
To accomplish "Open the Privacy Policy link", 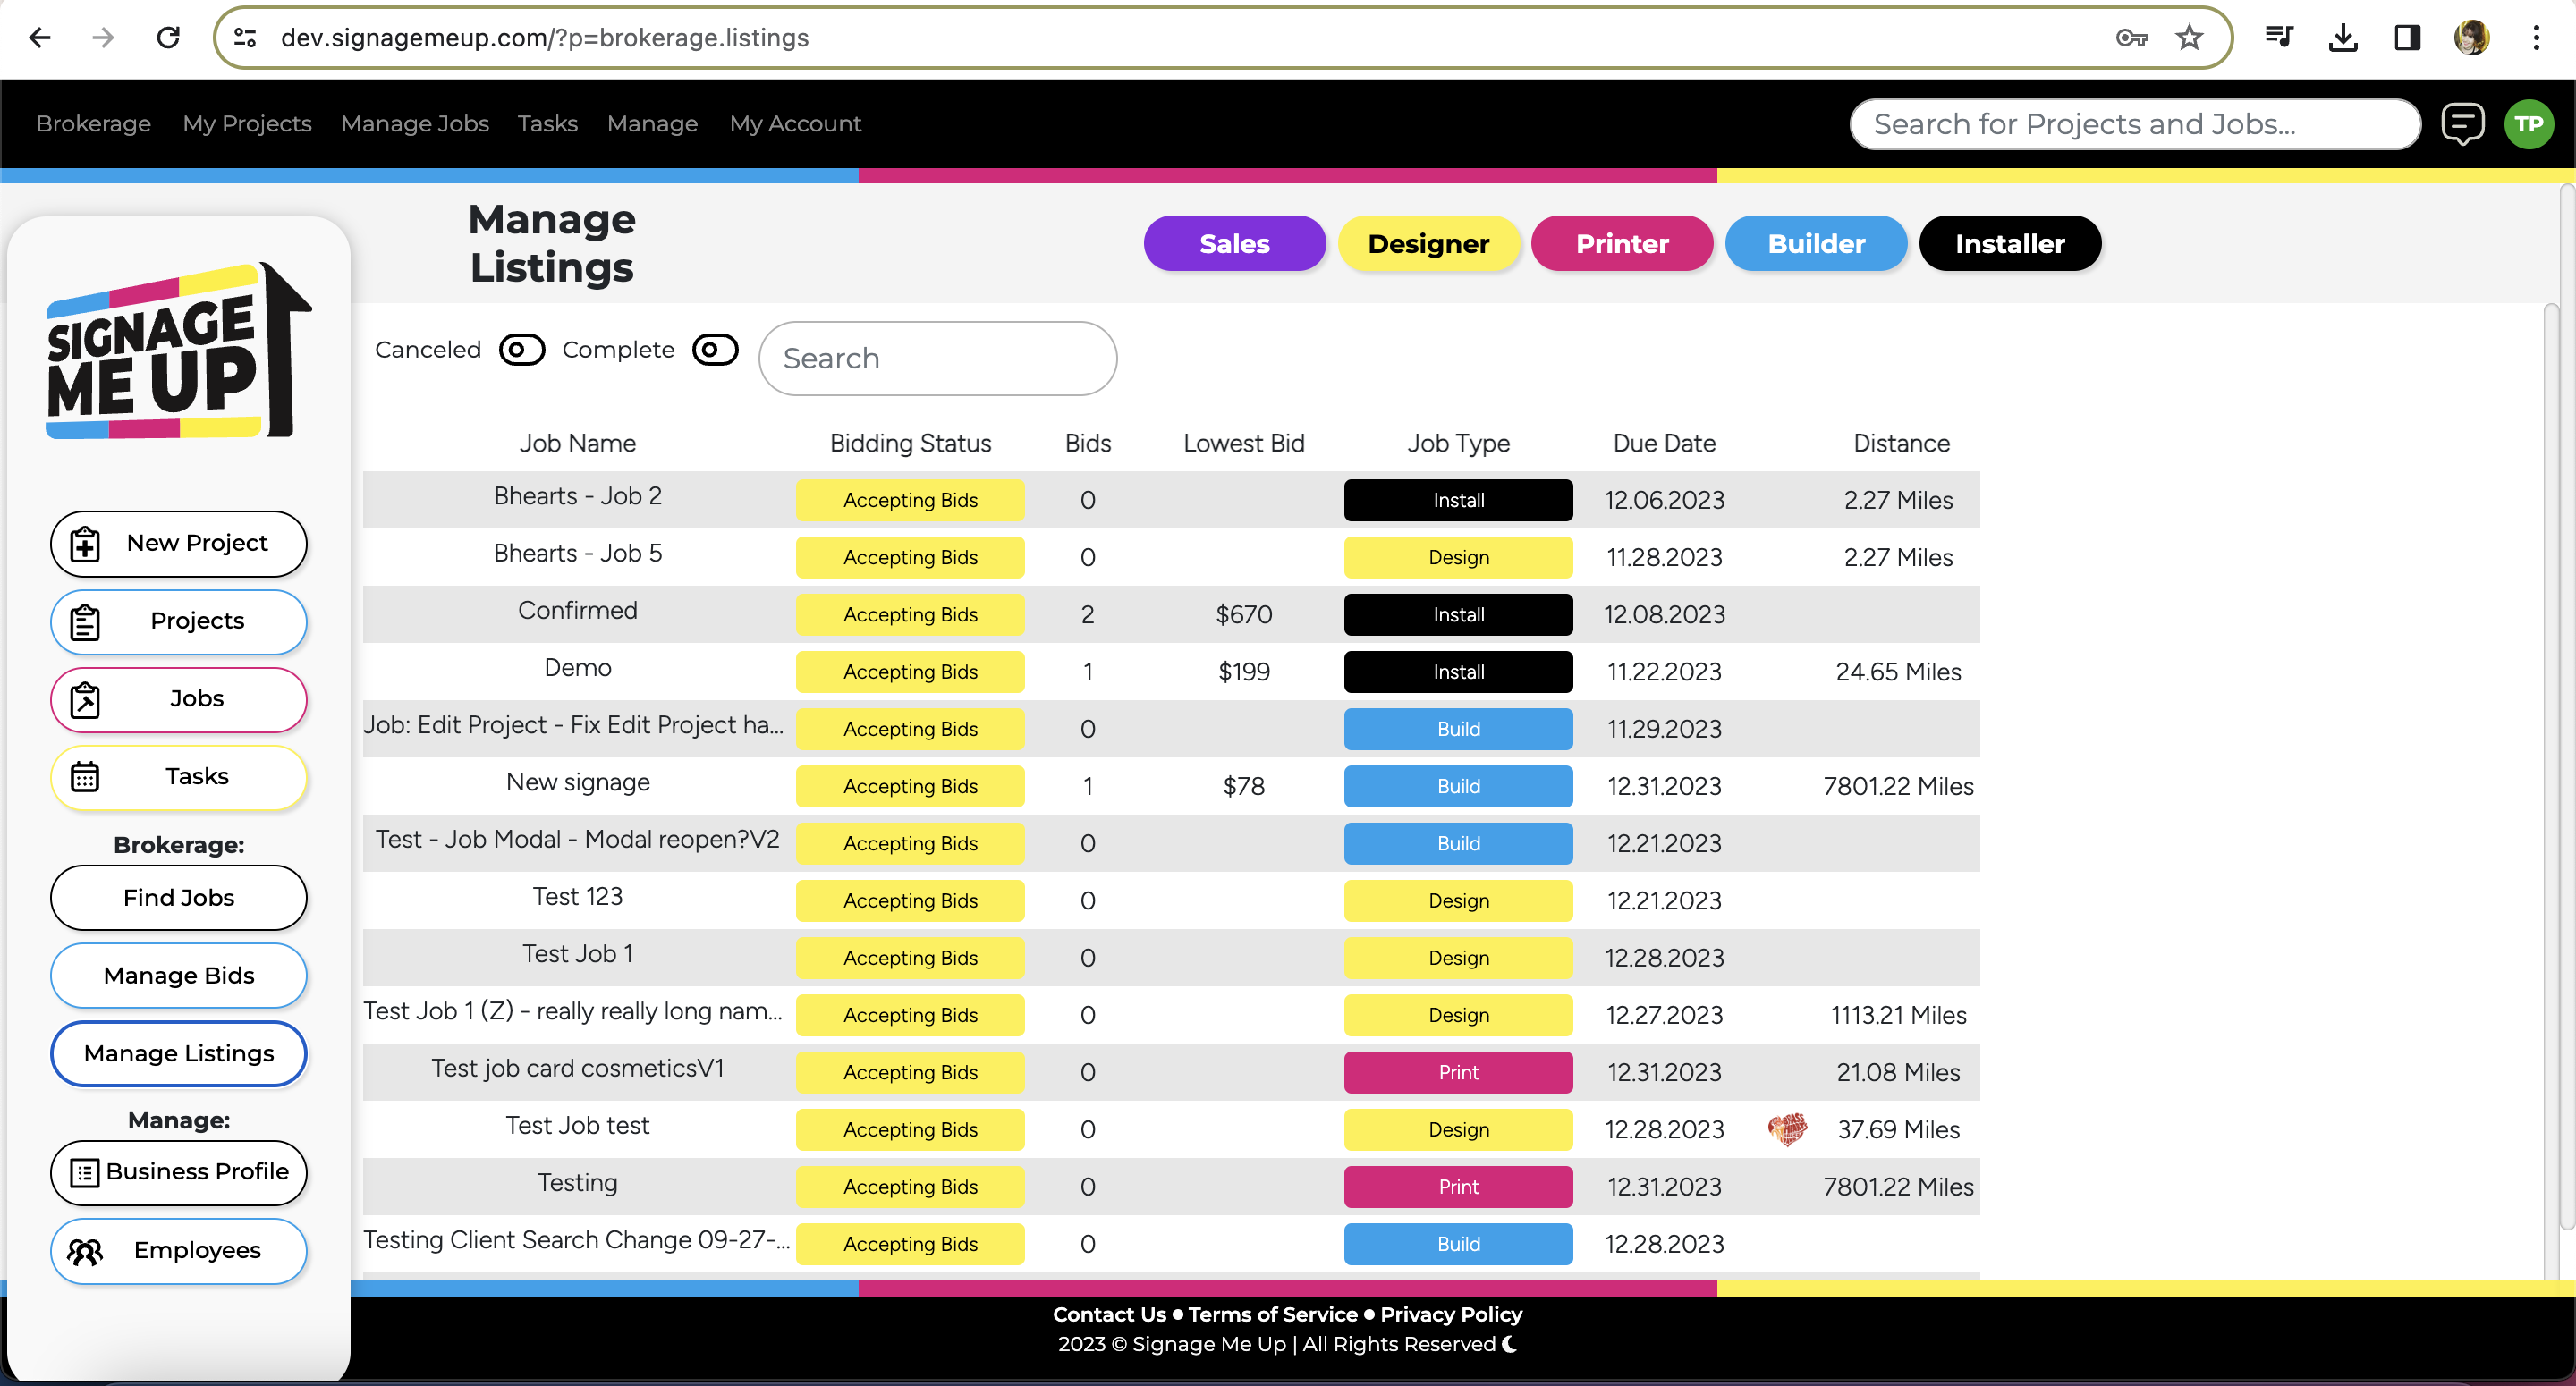I will (1450, 1314).
